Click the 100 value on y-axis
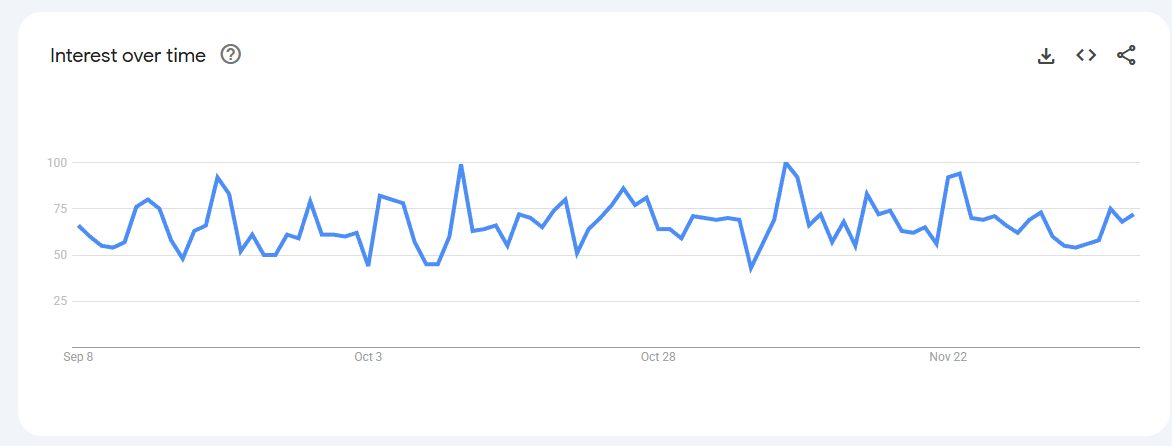Viewport: 1172px width, 446px height. pyautogui.click(x=56, y=162)
